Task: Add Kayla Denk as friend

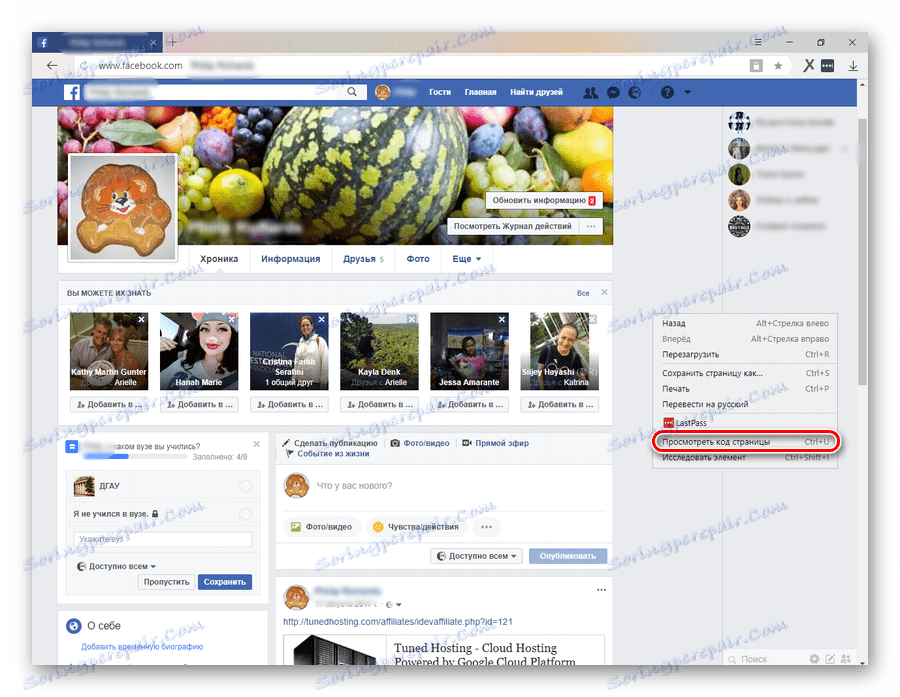Action: [x=379, y=404]
